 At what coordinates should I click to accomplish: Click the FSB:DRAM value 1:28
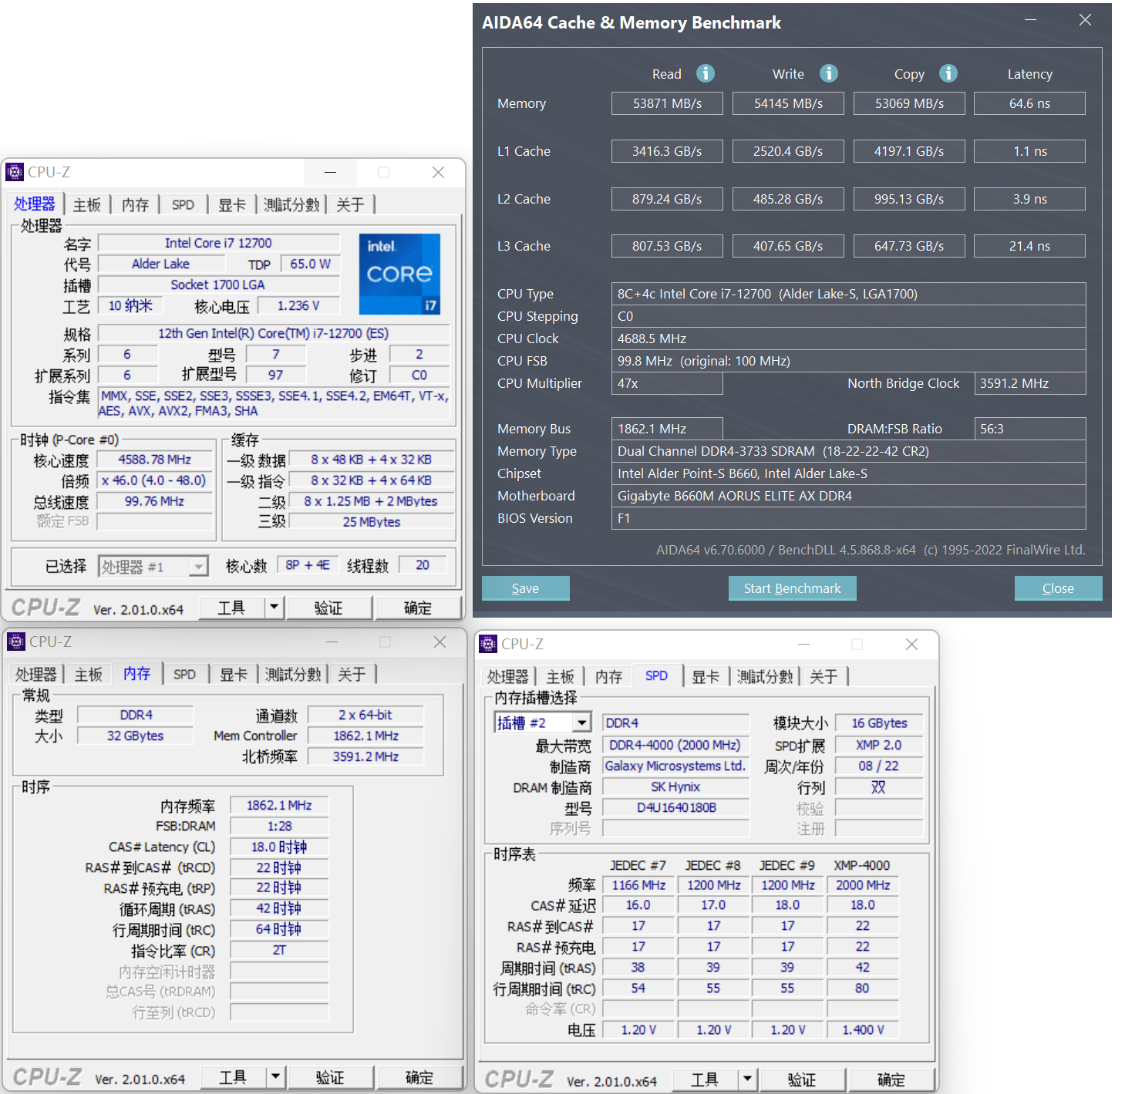tap(279, 826)
